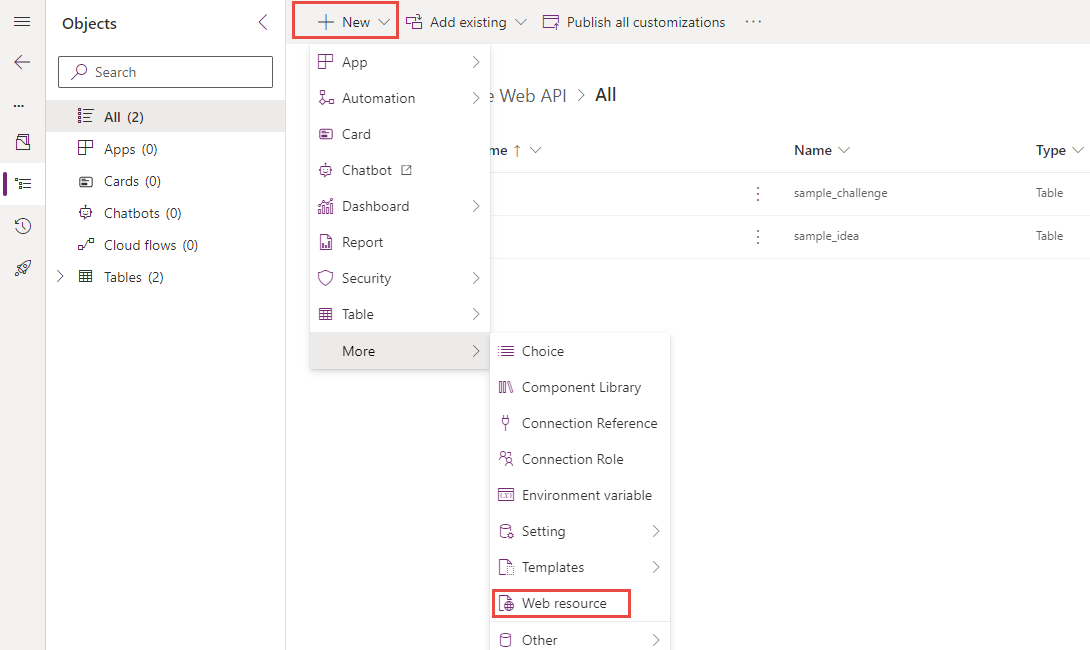
Task: Open the three-dot actions for sample_challenge row
Action: pos(757,193)
